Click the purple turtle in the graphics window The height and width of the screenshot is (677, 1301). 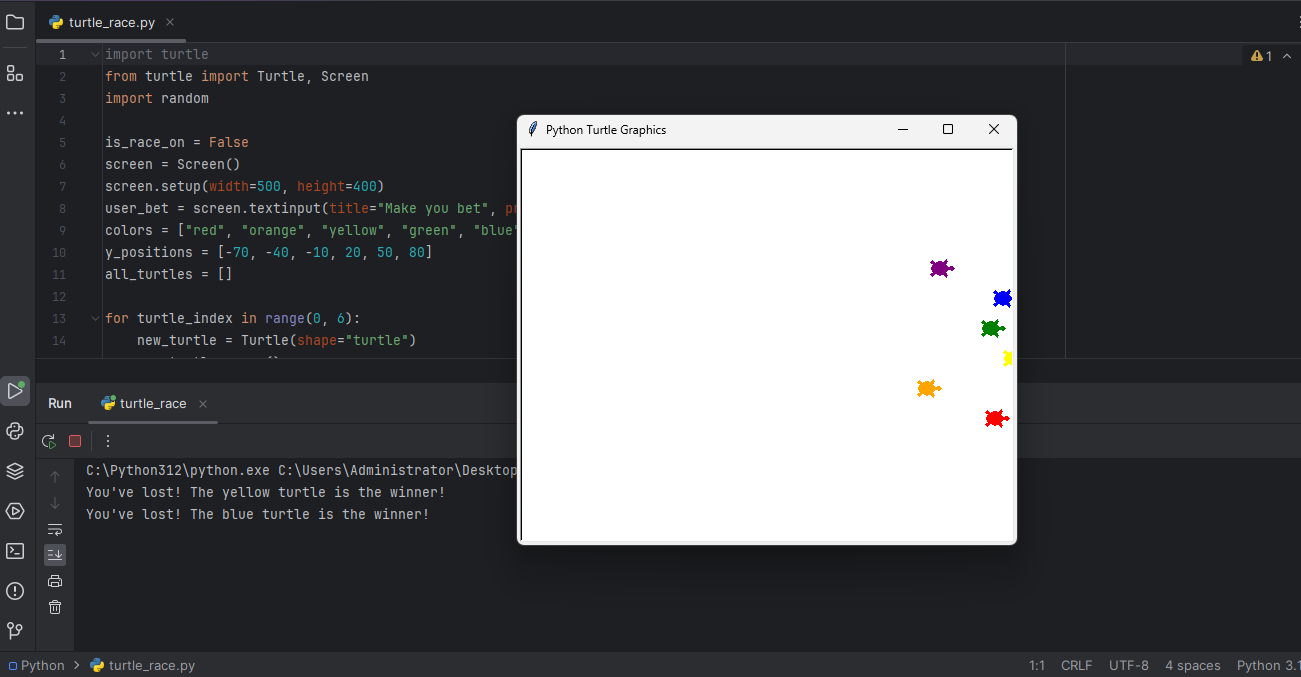point(940,268)
